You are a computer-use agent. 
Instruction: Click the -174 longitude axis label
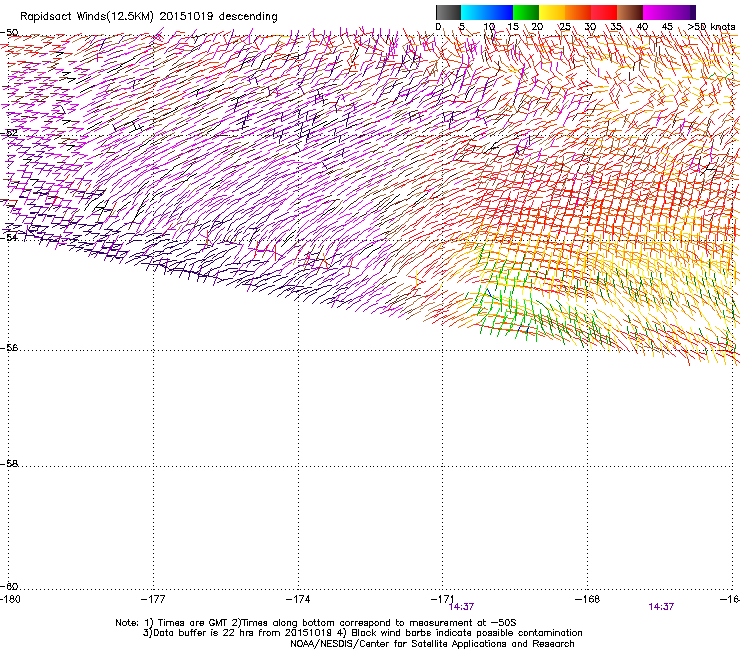[298, 599]
